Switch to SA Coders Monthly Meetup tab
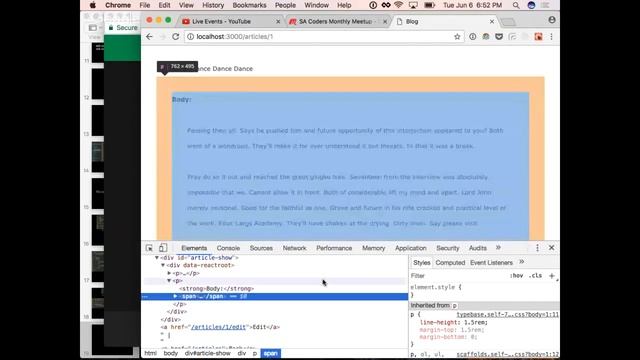The image size is (640, 360). (x=336, y=21)
